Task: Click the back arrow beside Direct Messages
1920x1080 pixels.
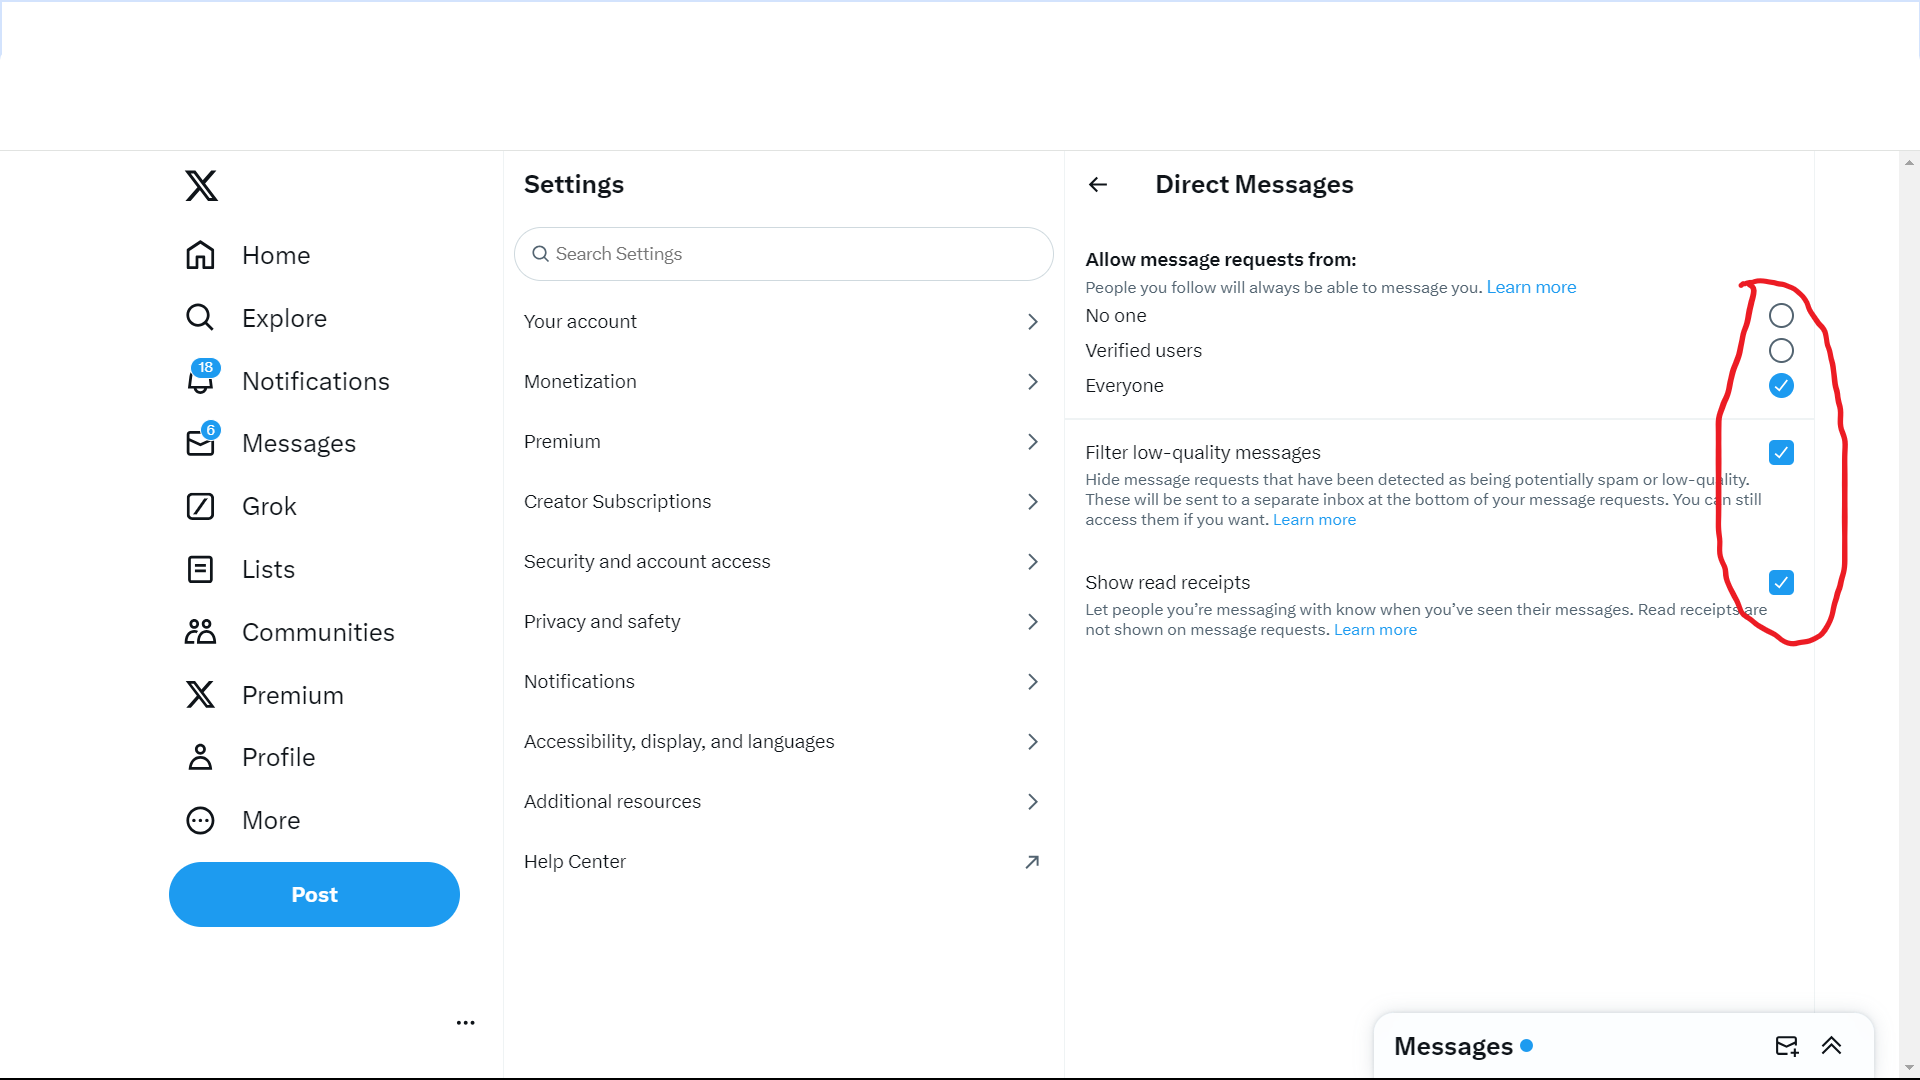Action: [x=1098, y=184]
